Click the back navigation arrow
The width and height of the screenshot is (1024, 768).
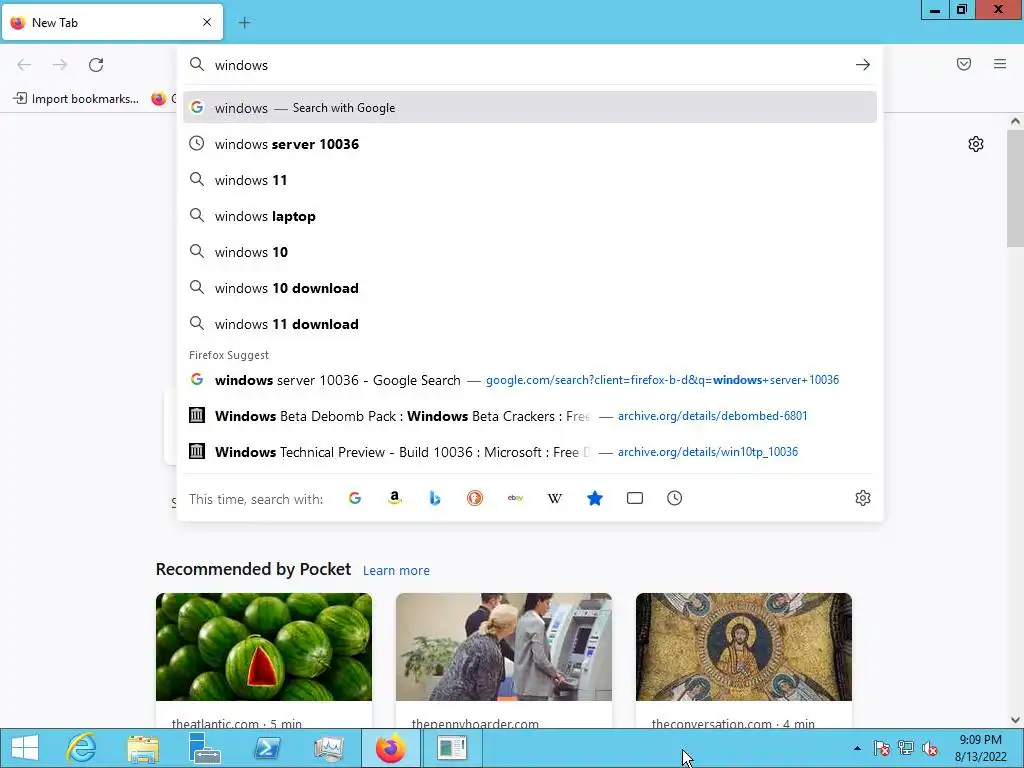pyautogui.click(x=24, y=65)
